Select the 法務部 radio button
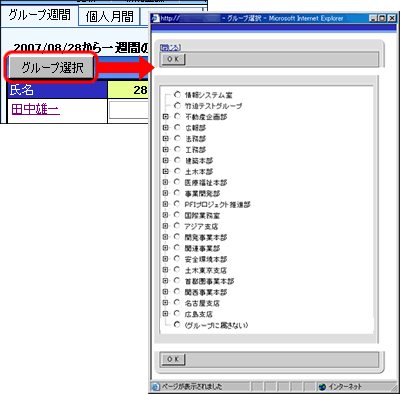 click(x=177, y=138)
